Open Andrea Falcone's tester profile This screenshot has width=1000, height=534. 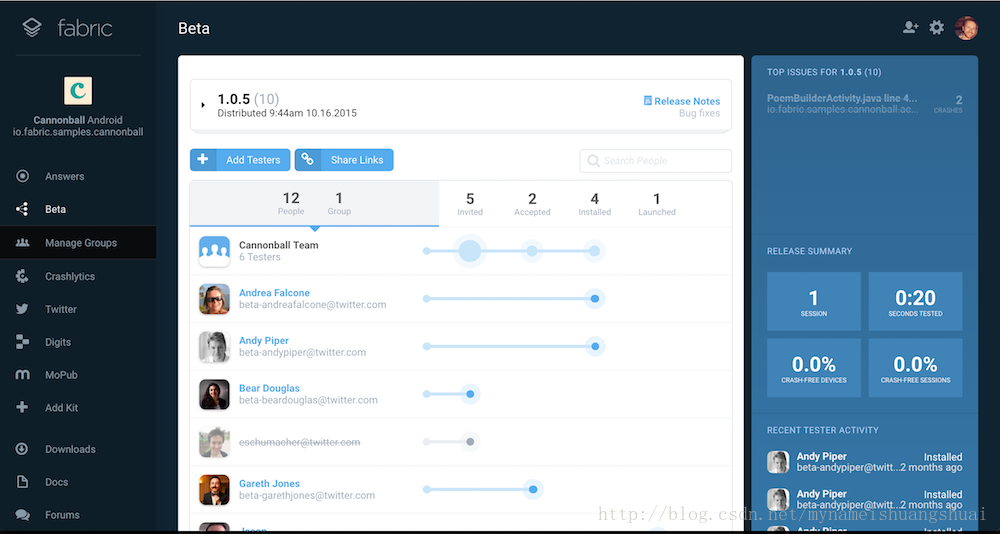click(x=274, y=293)
